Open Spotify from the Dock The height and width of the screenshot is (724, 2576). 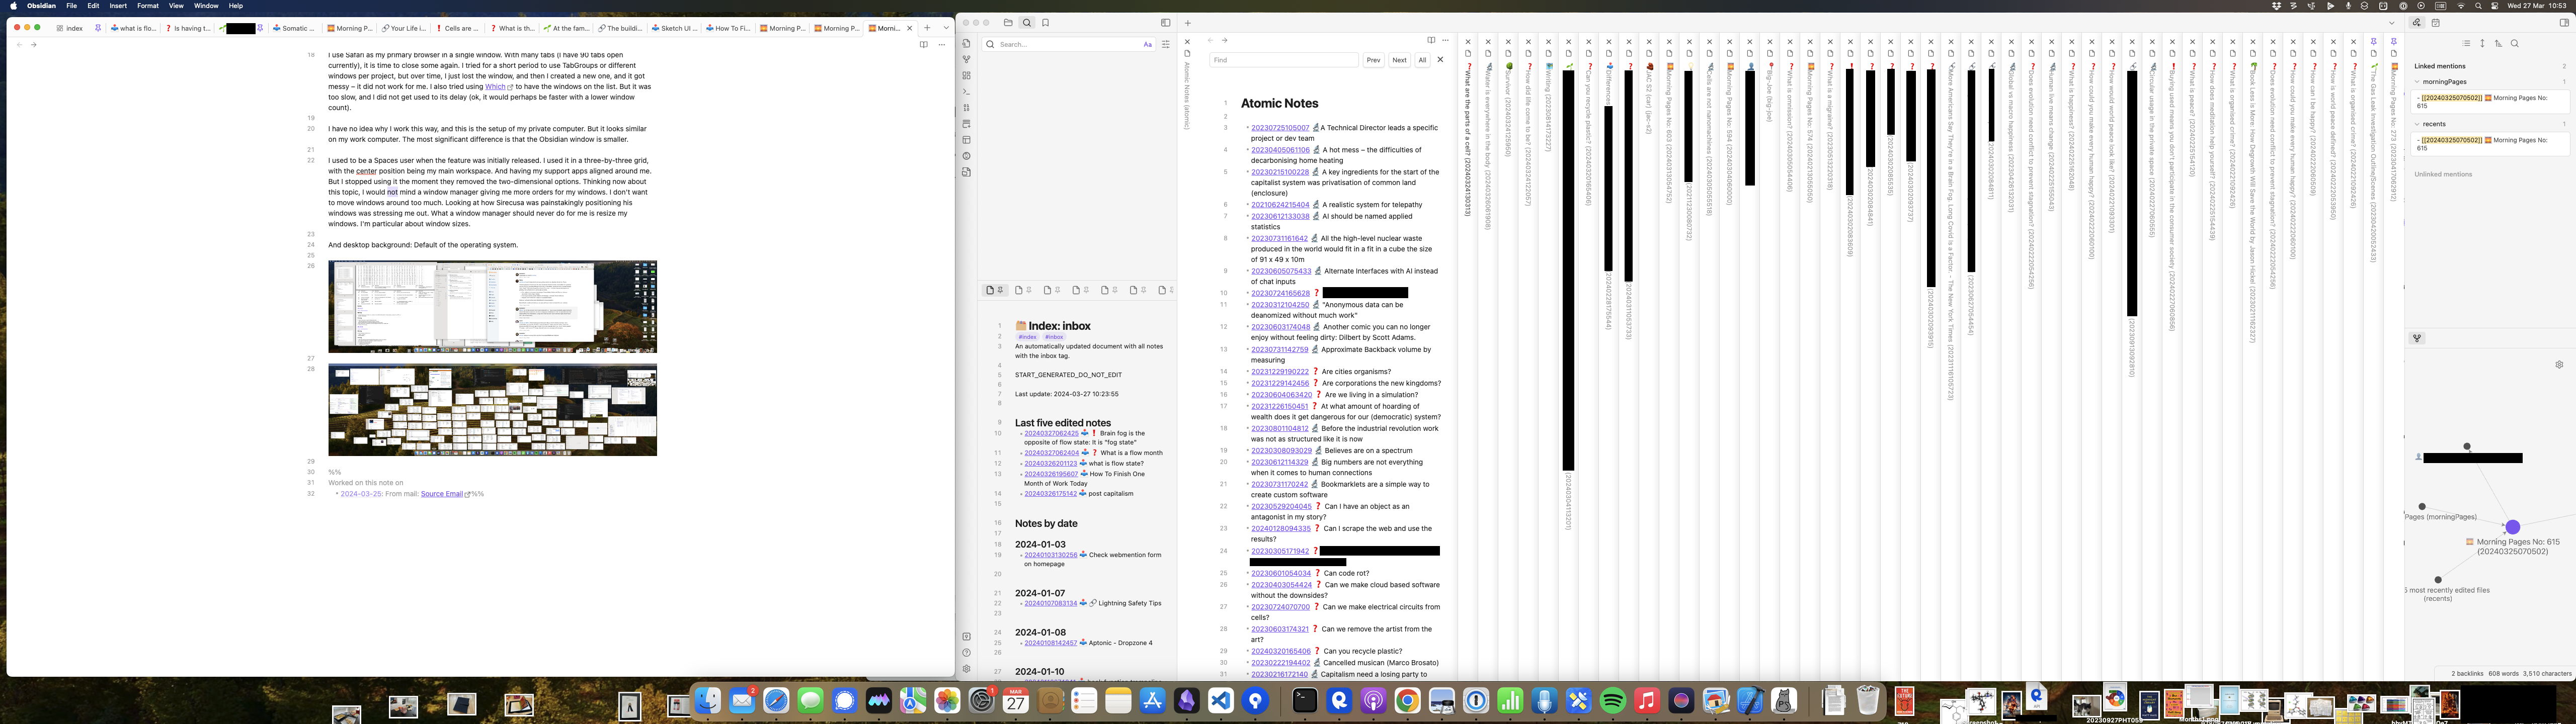coord(1613,701)
